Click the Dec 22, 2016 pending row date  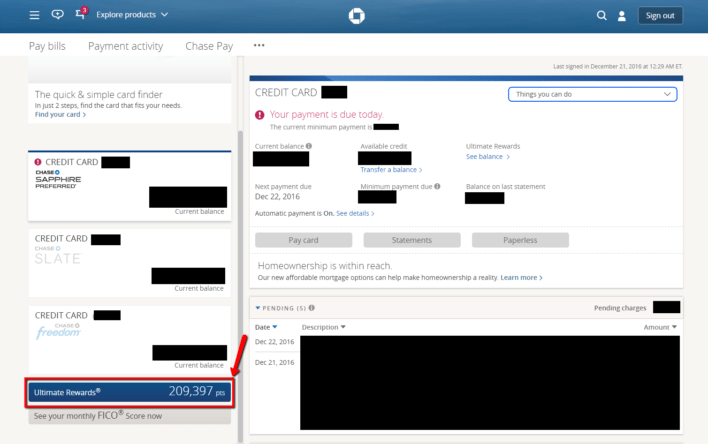pos(275,342)
